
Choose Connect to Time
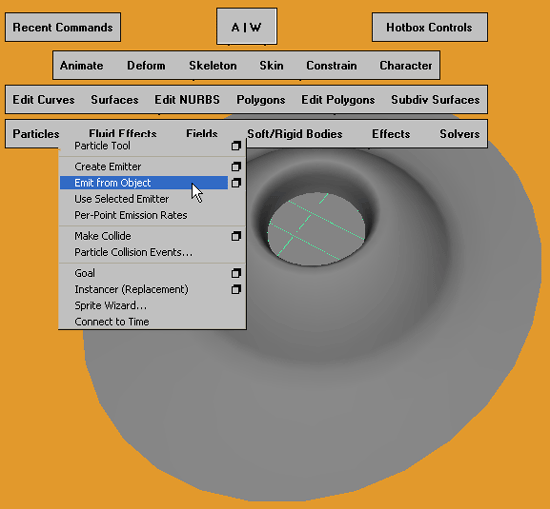click(112, 322)
